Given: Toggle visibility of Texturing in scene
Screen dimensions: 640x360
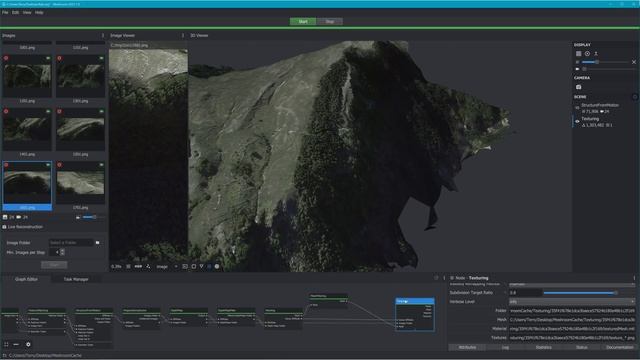Looking at the screenshot, I should click(577, 122).
